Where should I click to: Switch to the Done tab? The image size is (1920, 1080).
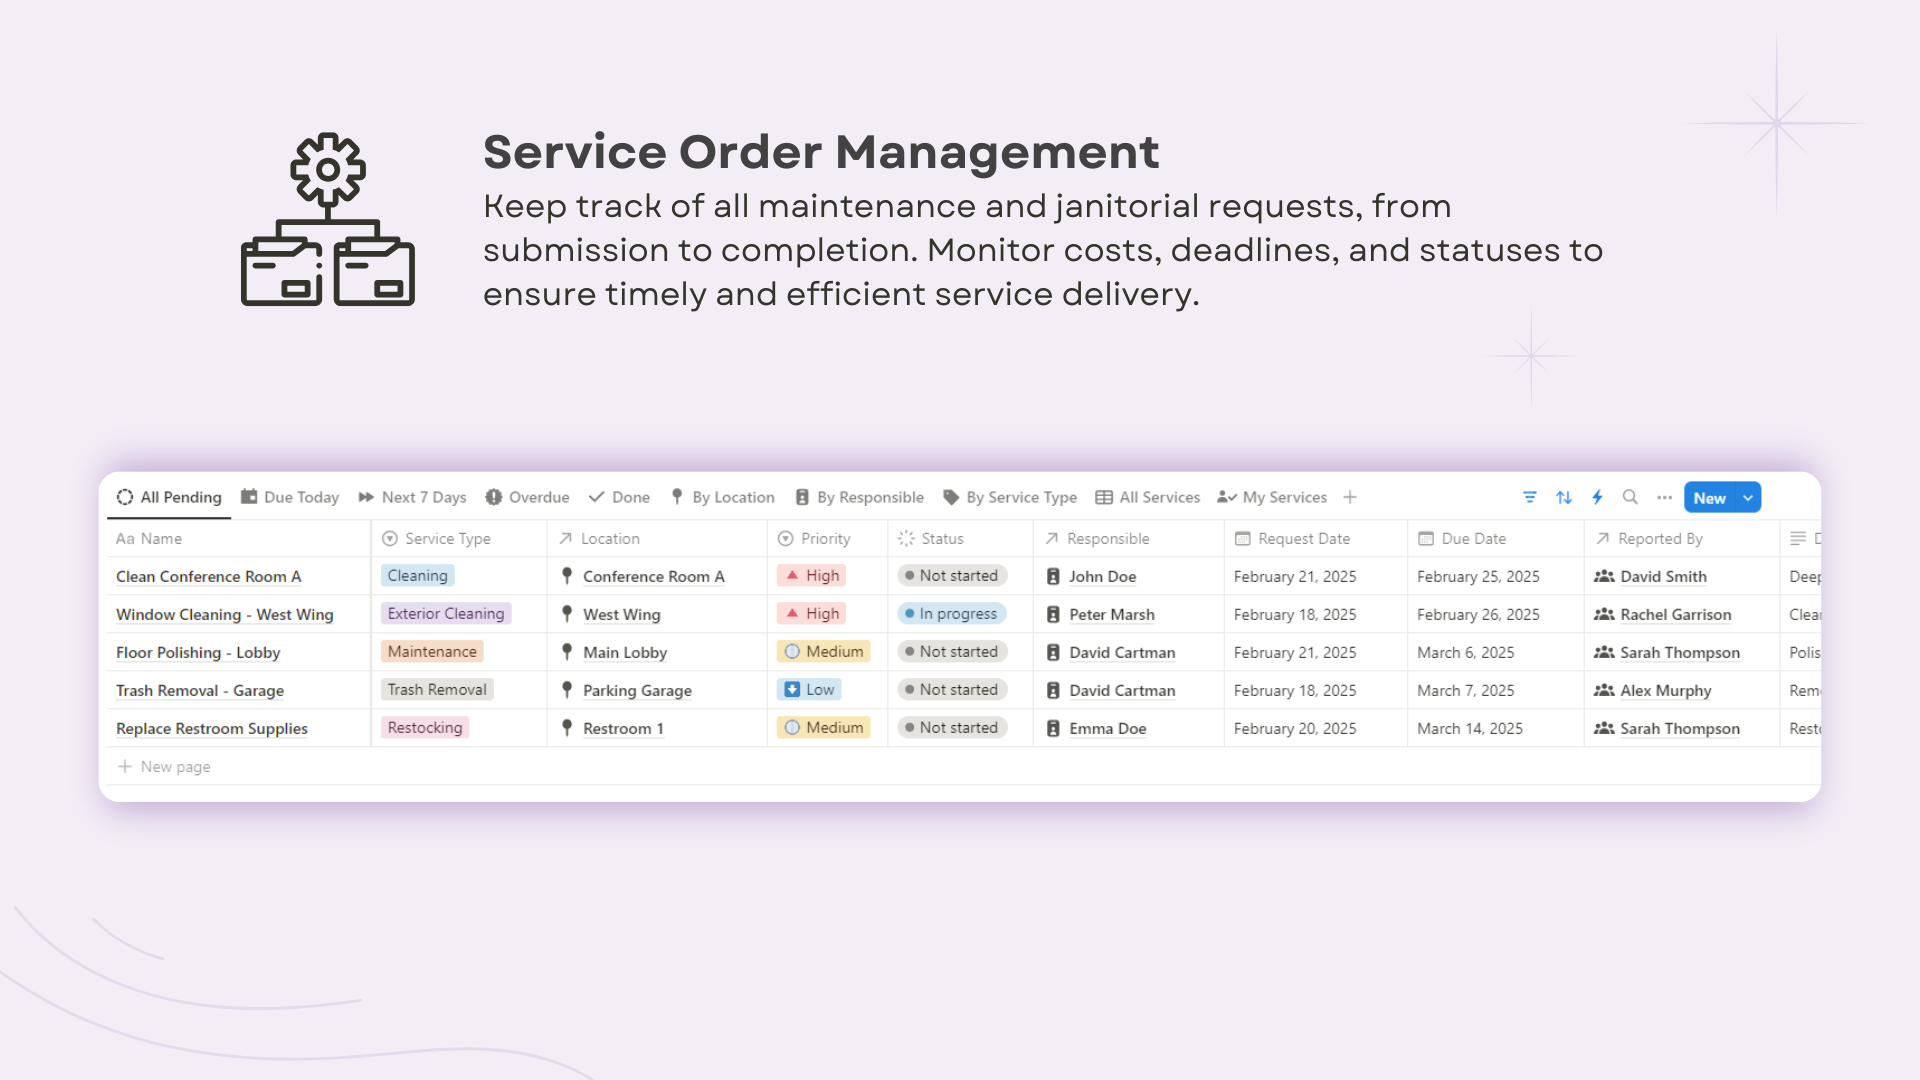(x=619, y=497)
